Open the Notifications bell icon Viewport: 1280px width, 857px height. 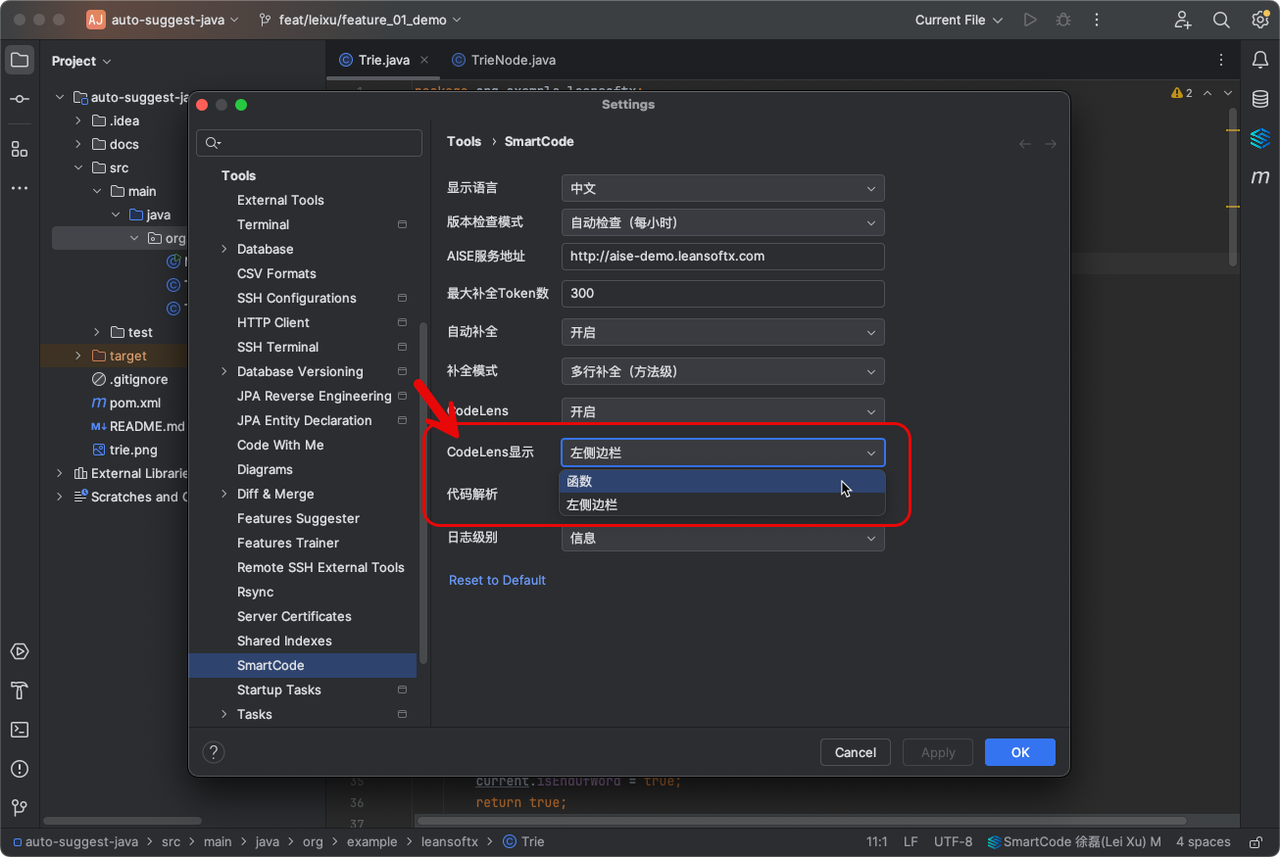click(x=1260, y=60)
